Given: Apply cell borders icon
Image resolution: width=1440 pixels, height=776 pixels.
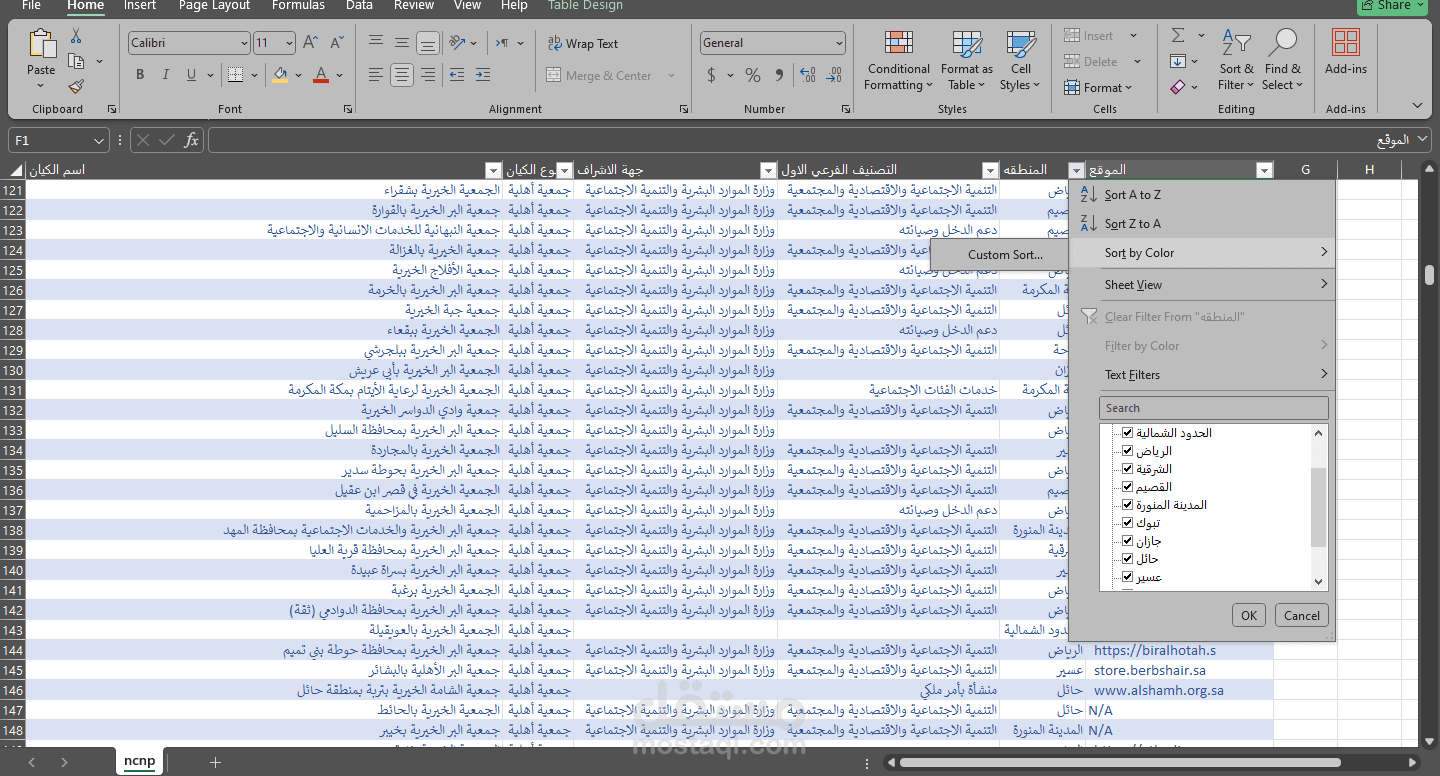Looking at the screenshot, I should 234,75.
